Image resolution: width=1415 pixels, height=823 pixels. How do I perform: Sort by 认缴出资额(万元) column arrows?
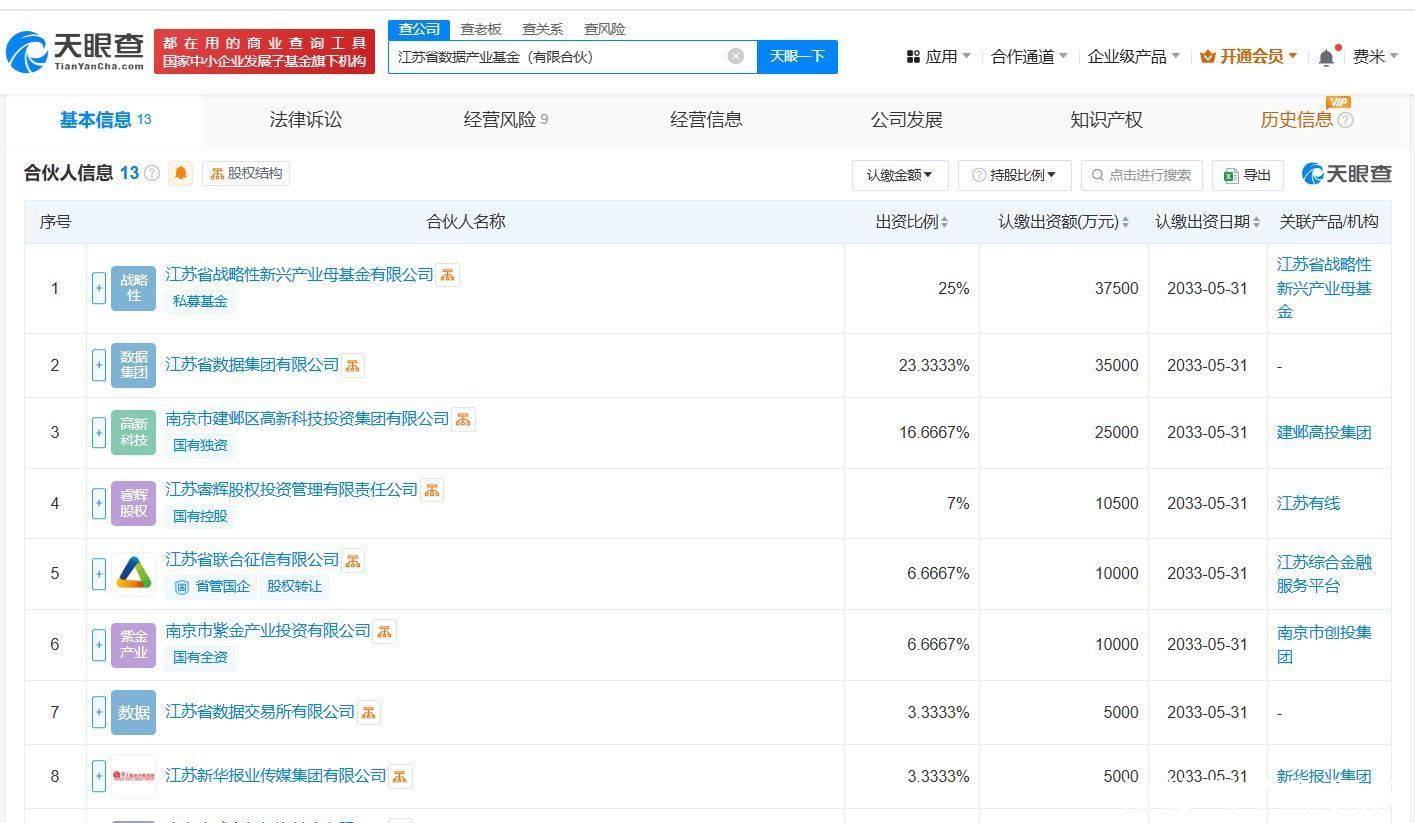coord(1125,222)
